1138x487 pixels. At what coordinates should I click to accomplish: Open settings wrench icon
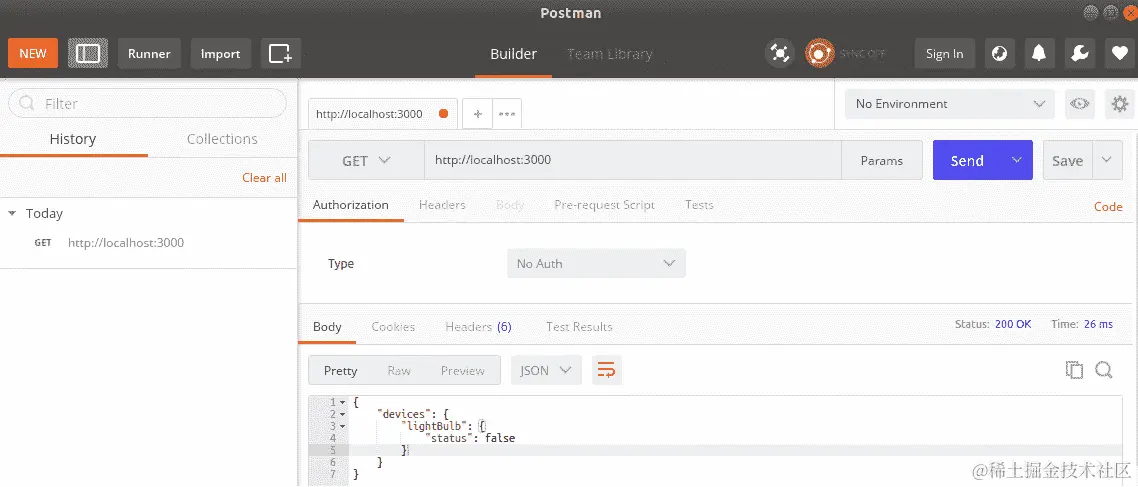click(1079, 54)
